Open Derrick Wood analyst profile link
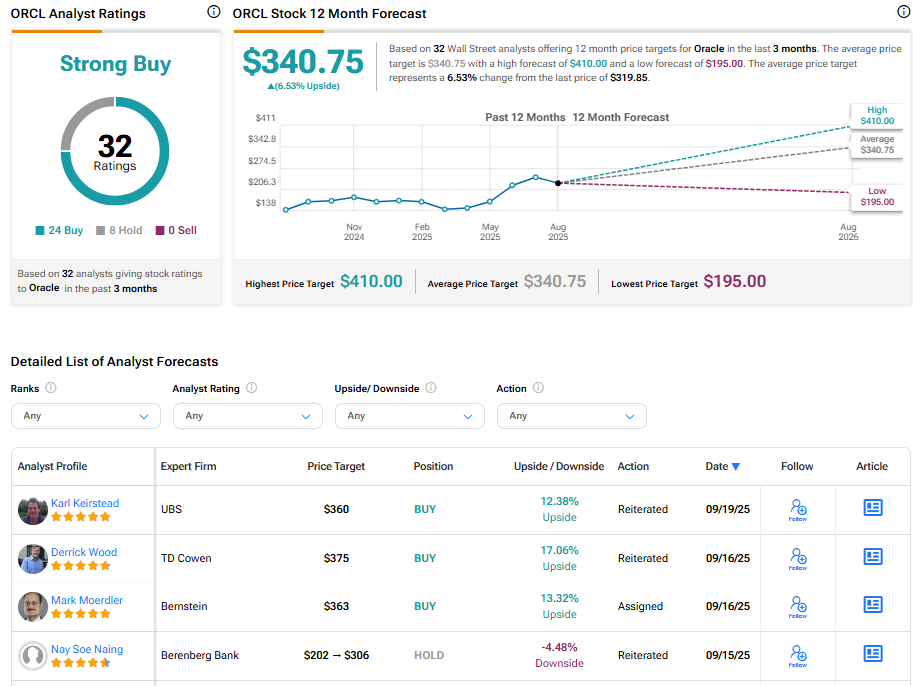 point(84,552)
